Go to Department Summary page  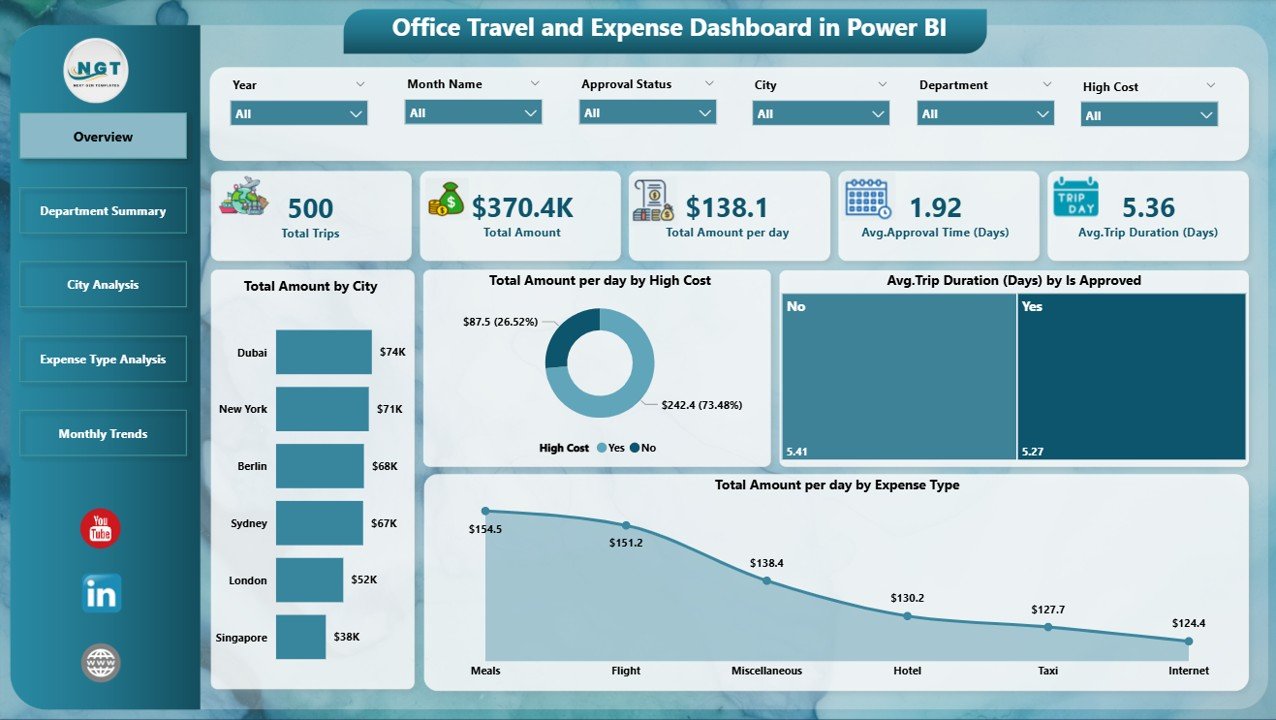point(103,211)
